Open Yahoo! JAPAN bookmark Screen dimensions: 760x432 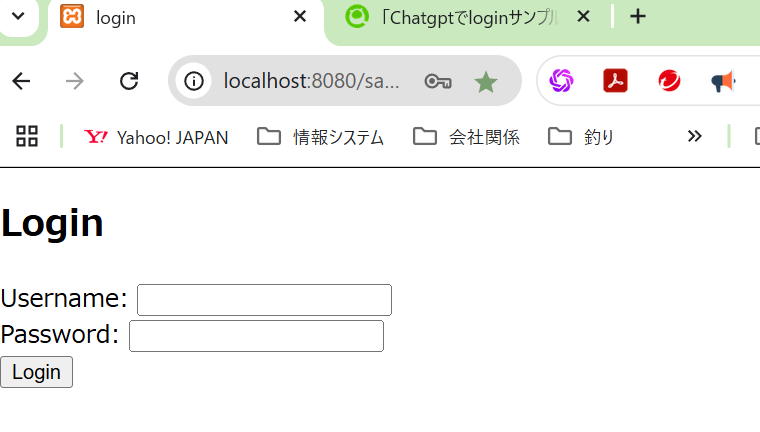point(156,138)
